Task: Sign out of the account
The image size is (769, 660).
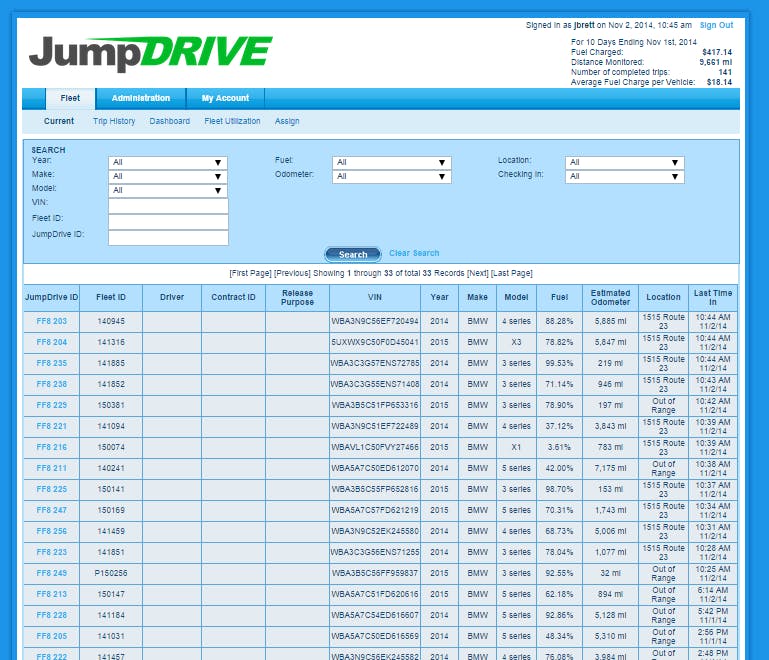Action: click(x=716, y=25)
